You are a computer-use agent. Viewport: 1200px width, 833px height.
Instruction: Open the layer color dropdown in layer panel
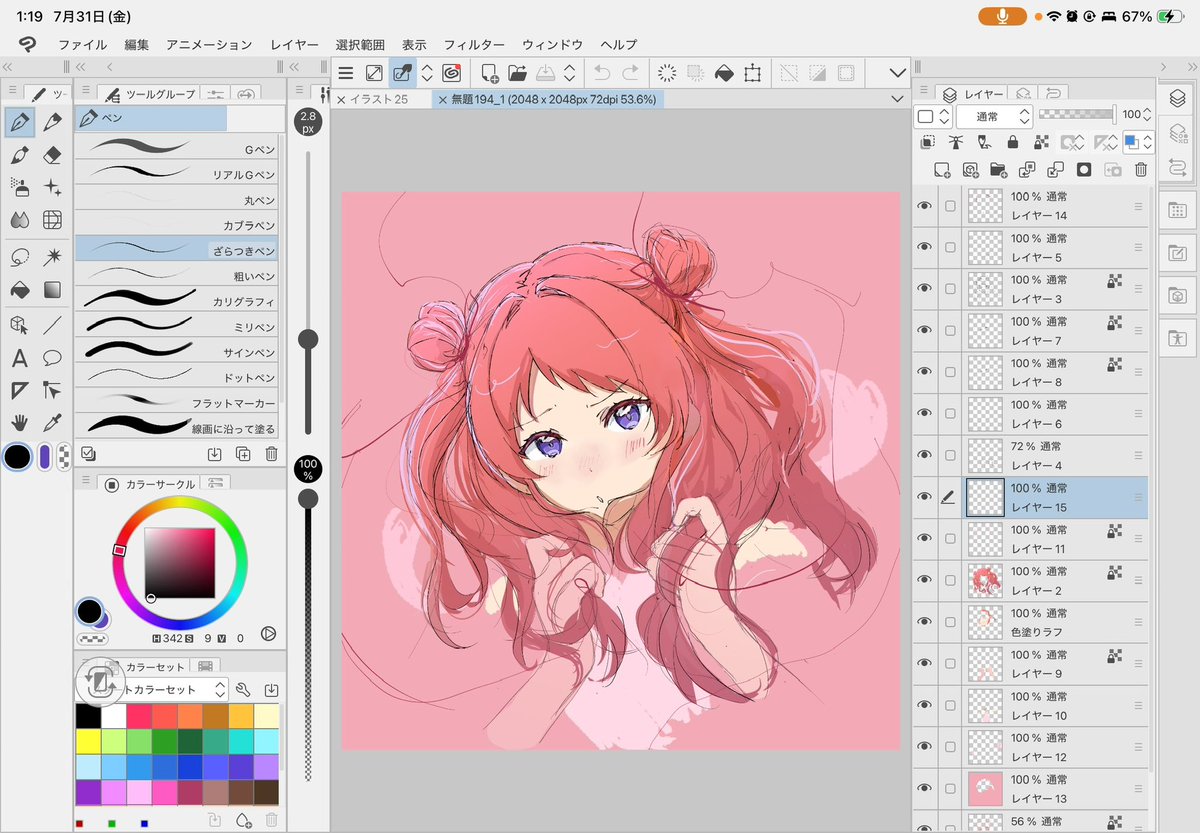[x=1137, y=143]
